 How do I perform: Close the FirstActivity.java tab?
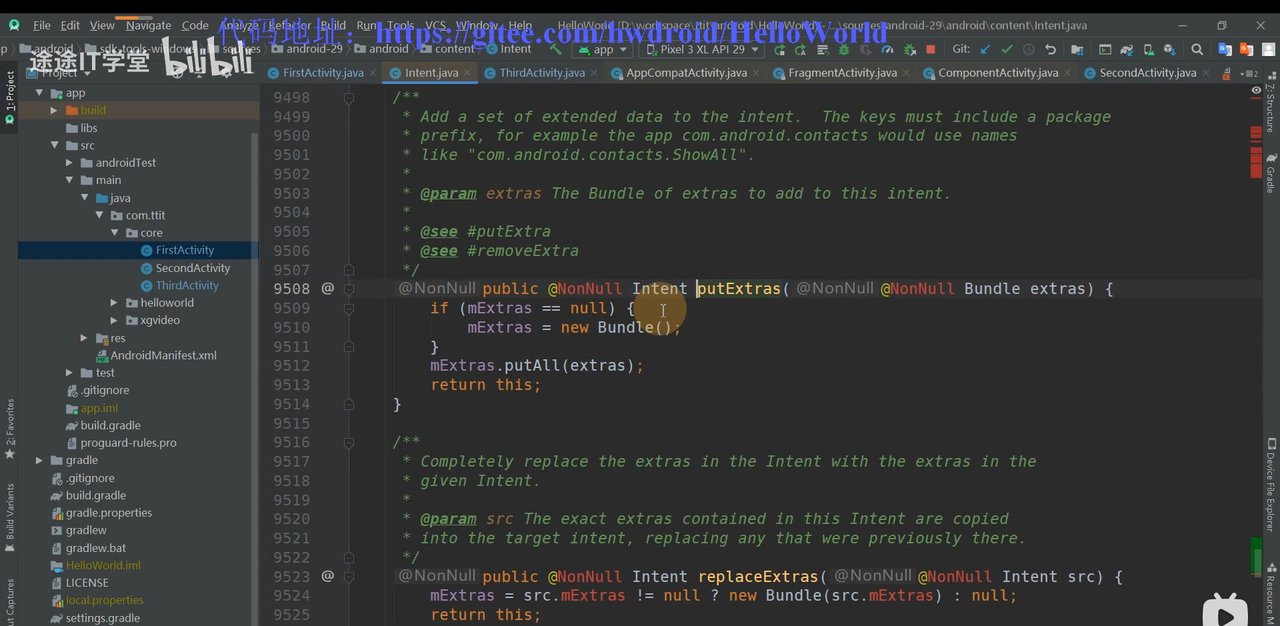(x=373, y=73)
